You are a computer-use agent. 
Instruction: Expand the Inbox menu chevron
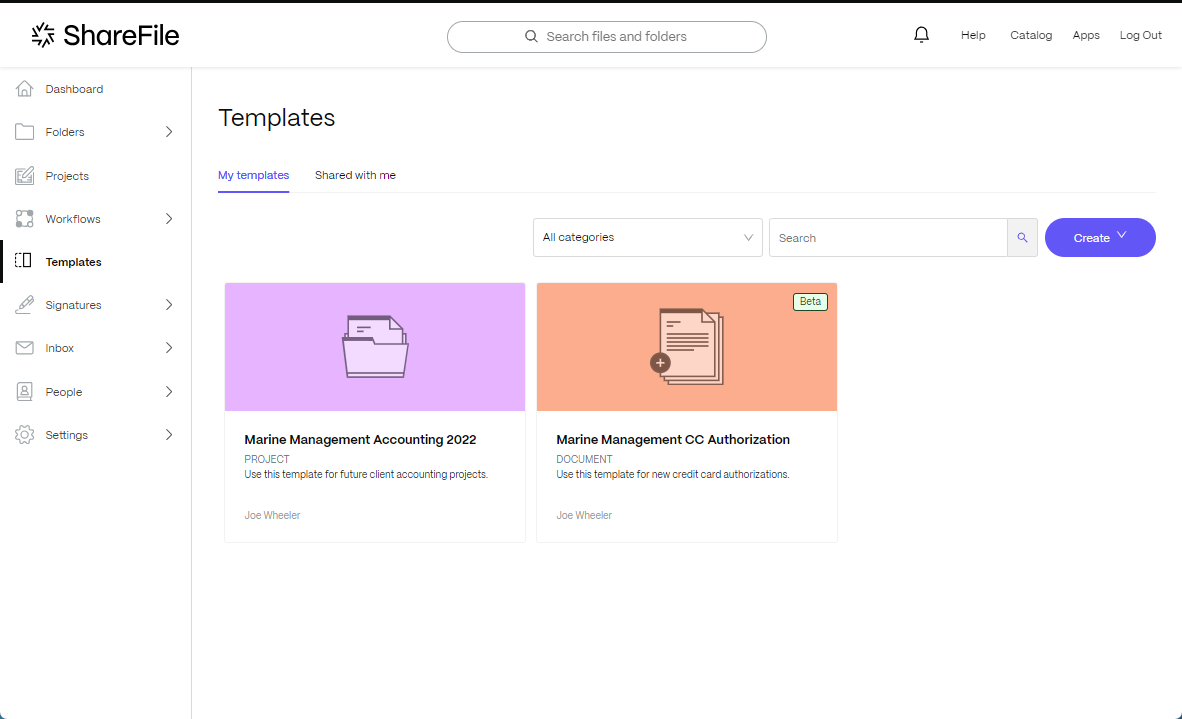(169, 347)
